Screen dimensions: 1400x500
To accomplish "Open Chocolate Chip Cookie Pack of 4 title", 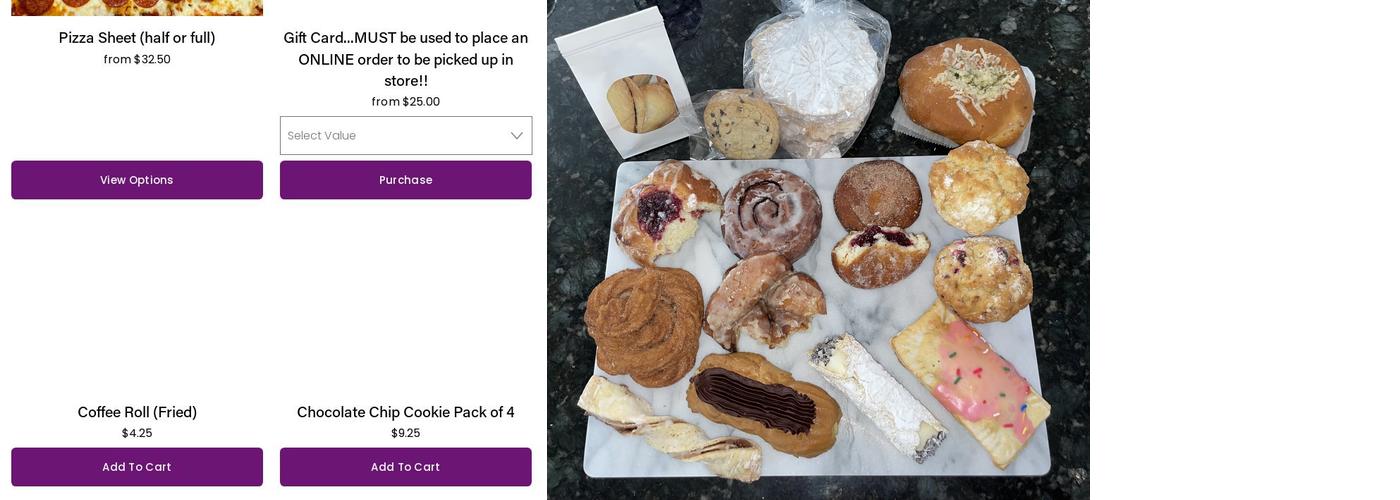I will 406,412.
